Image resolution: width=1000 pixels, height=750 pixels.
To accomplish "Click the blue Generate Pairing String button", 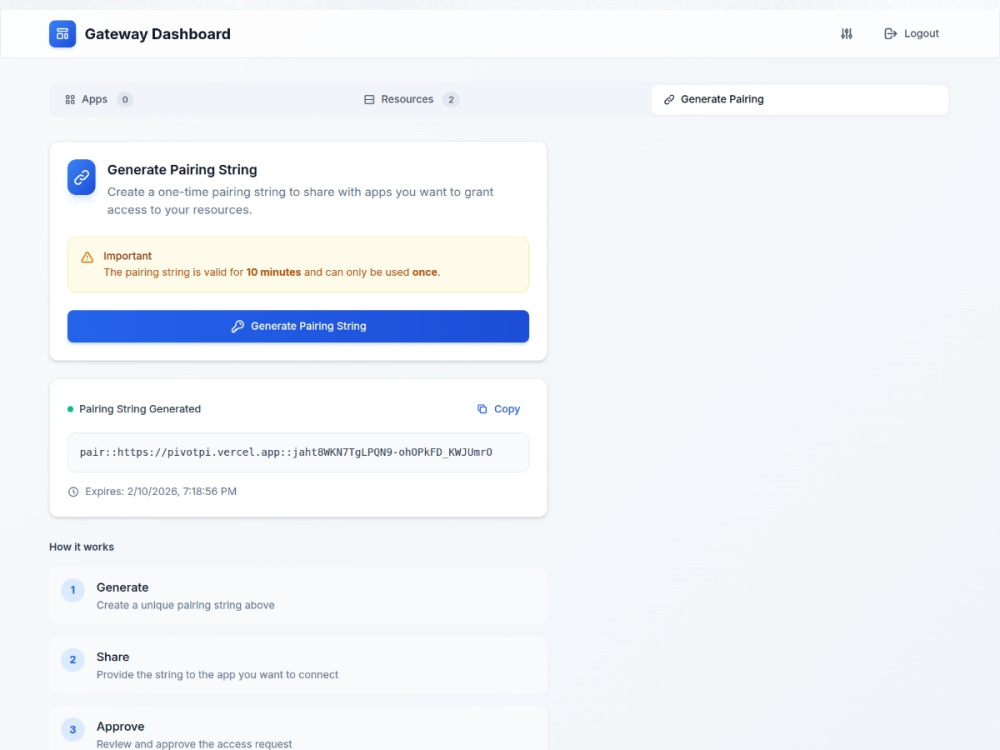I will [298, 326].
